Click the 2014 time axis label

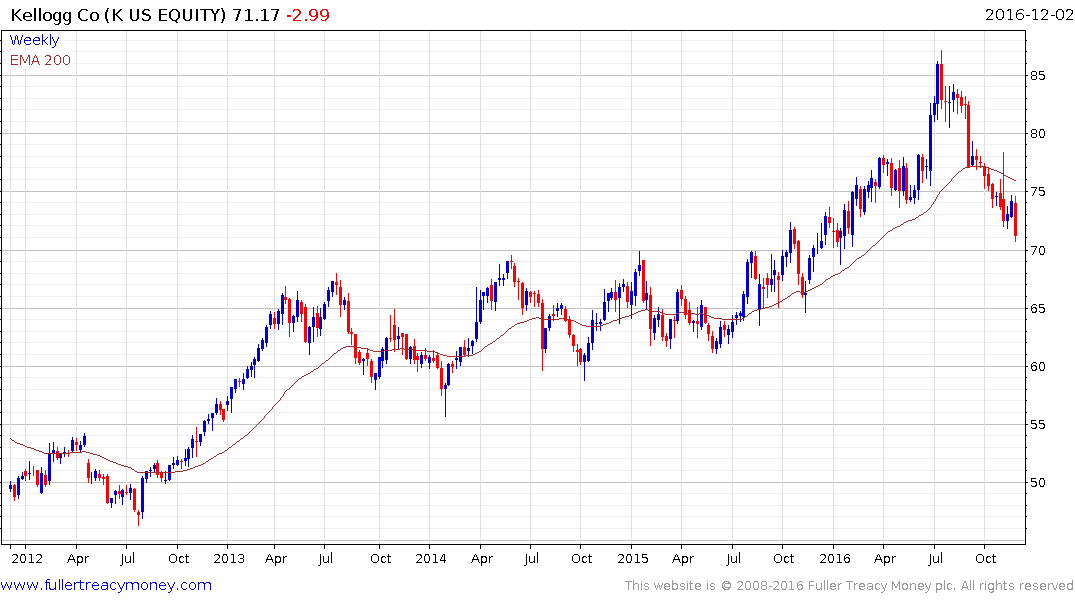pos(431,558)
